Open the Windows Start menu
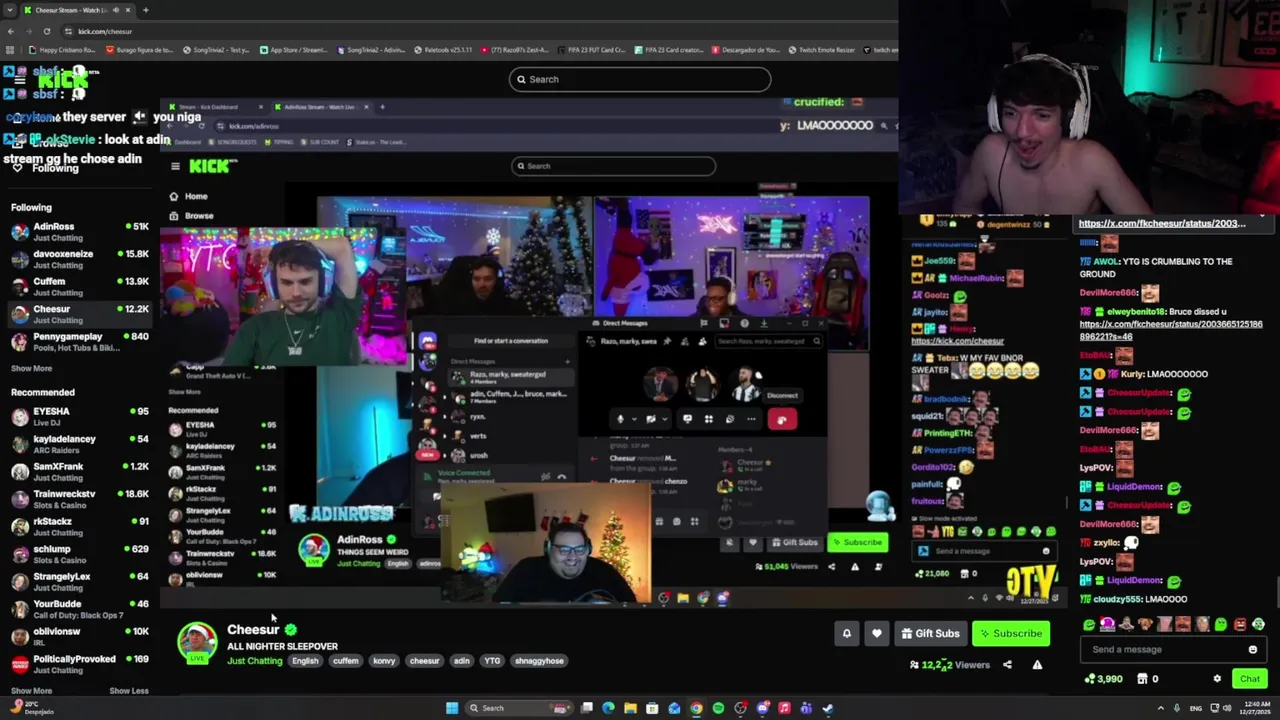Screen dimensions: 1280x720 (452, 708)
